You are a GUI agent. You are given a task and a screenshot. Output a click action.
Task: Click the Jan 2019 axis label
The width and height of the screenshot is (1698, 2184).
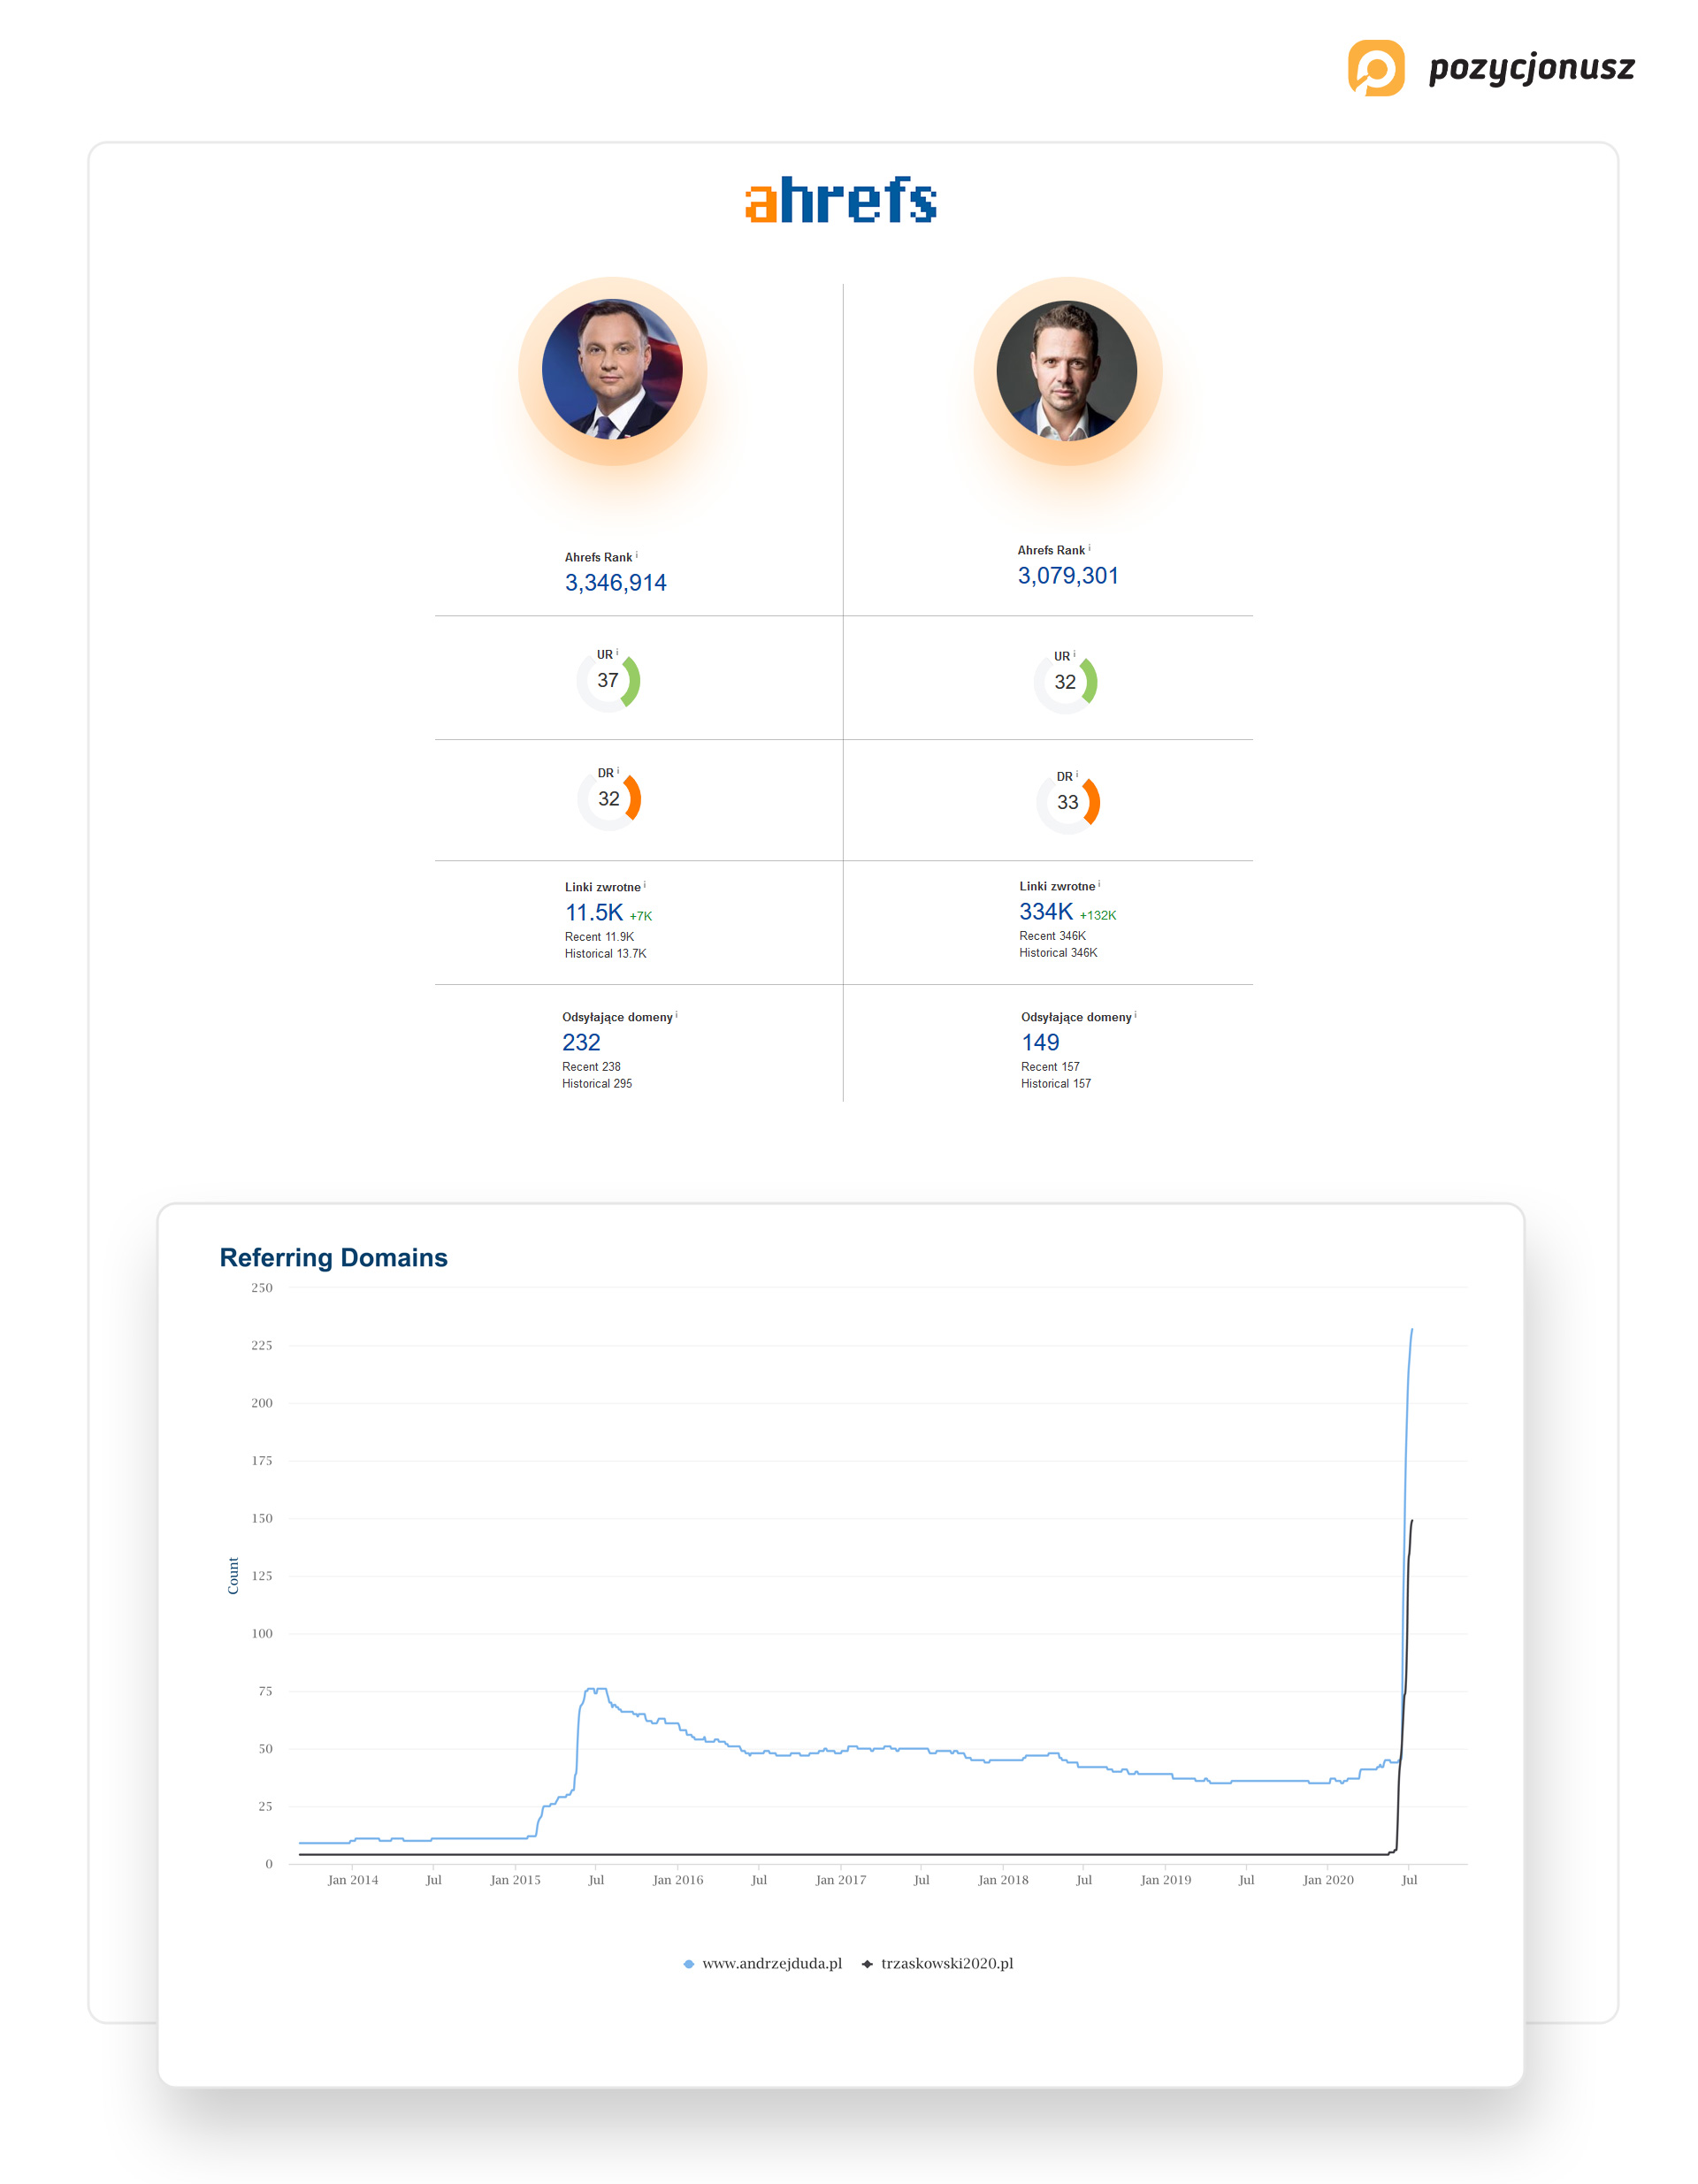[1166, 1880]
